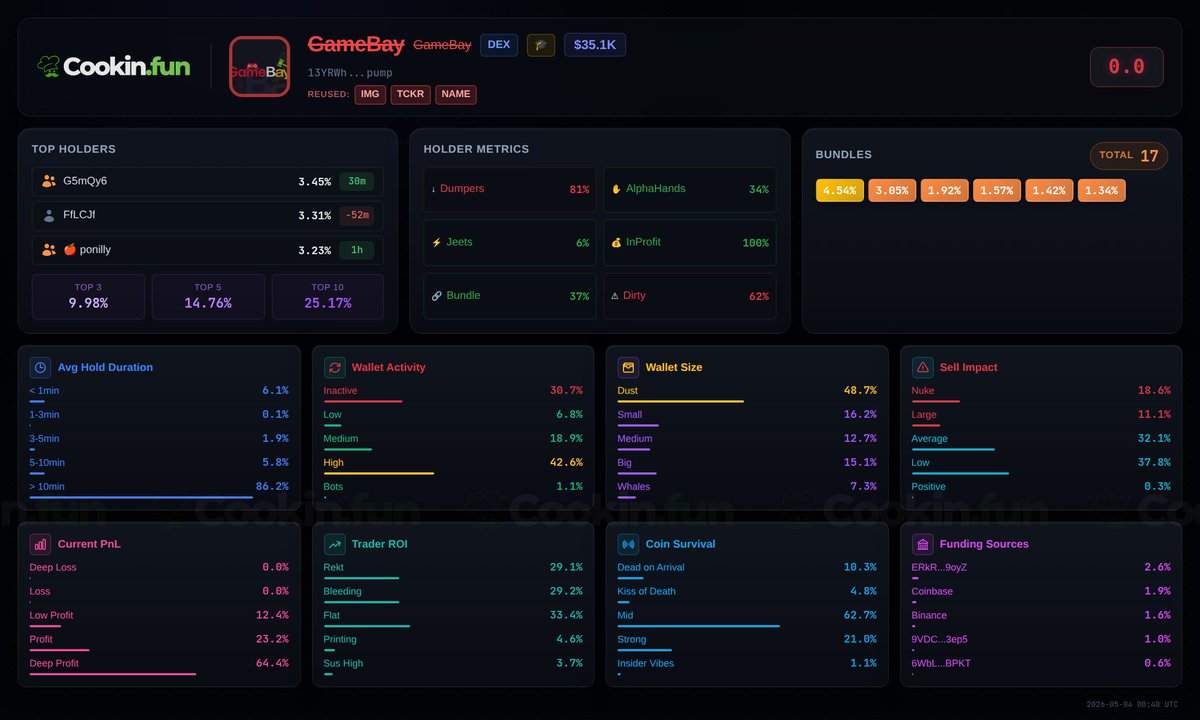Select the TOP 3 9.98% card
This screenshot has width=1200, height=720.
88,297
